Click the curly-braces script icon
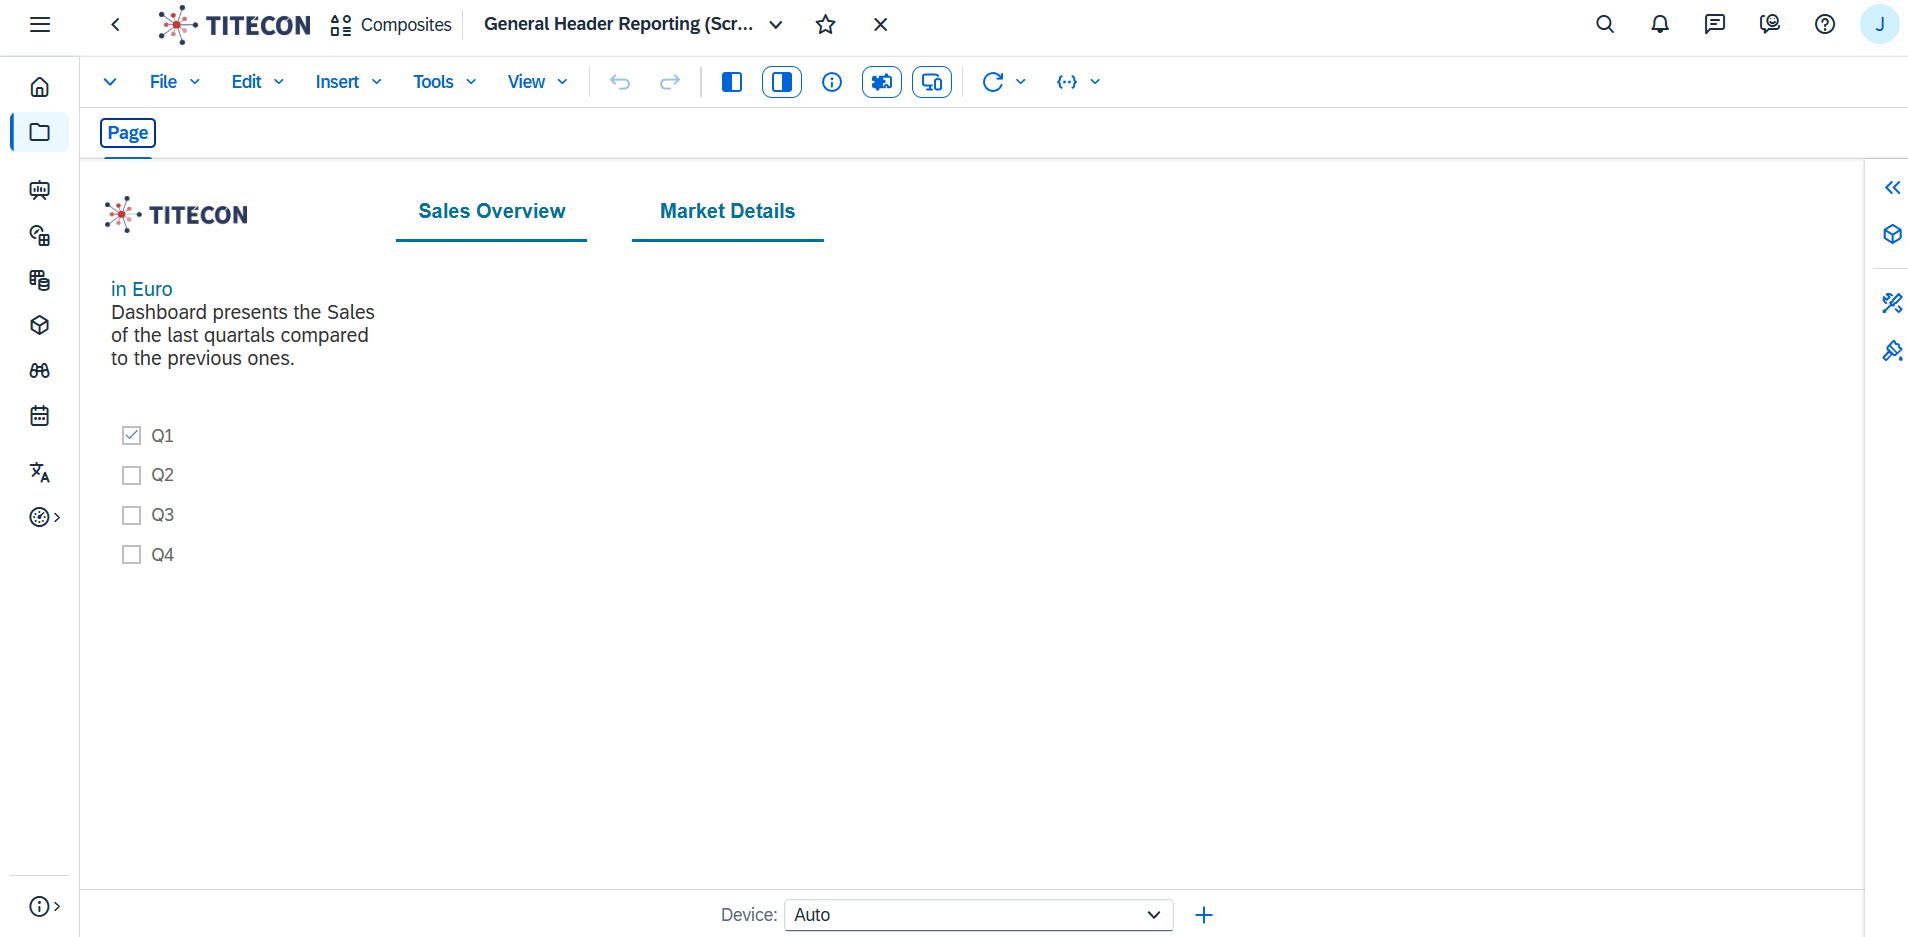The image size is (1908, 937). (x=1067, y=82)
